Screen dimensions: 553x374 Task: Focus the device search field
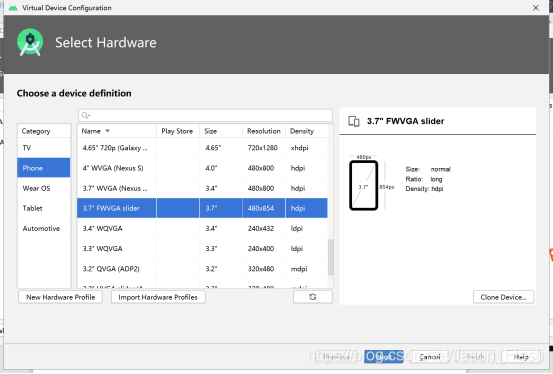205,115
